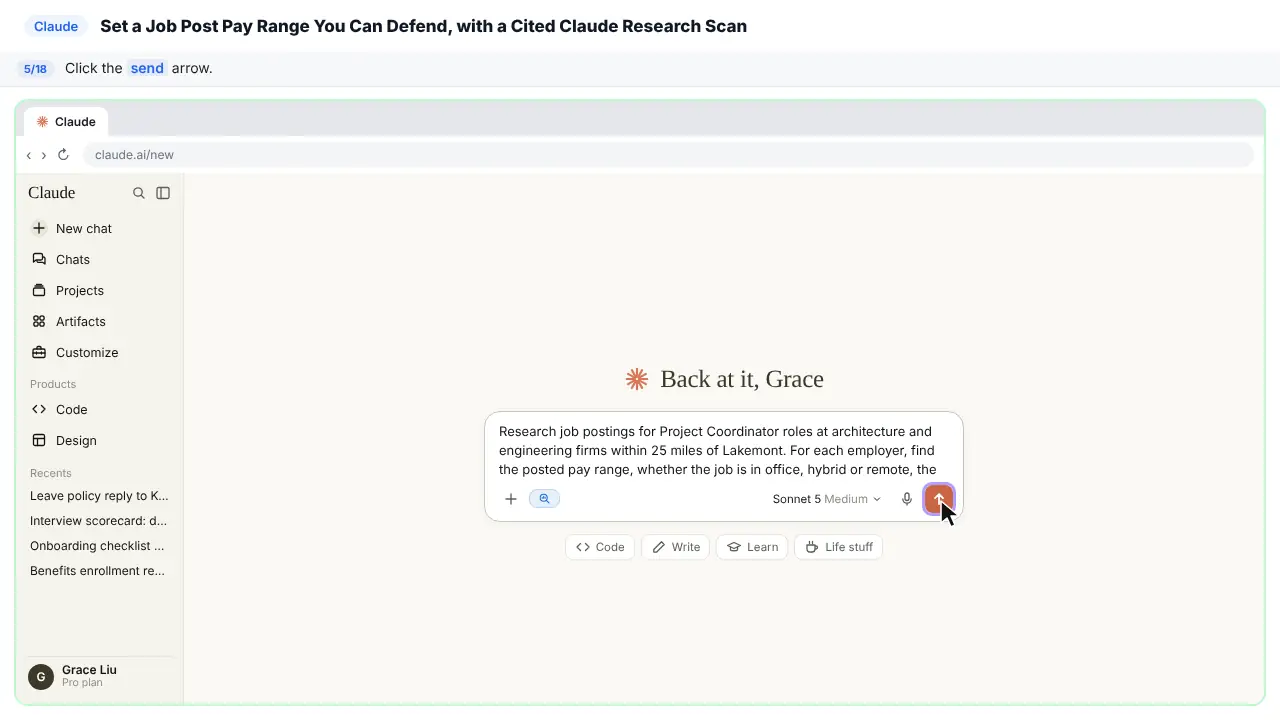
Task: Collapse the sidebar with the panel icon
Action: [163, 193]
